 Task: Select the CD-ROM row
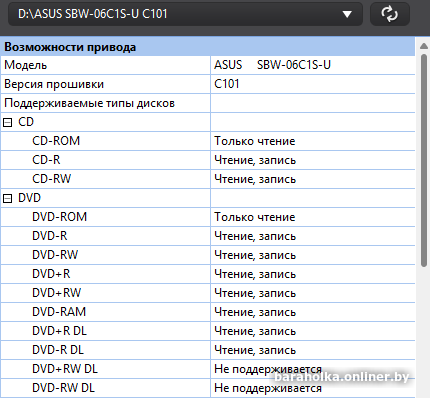point(208,141)
